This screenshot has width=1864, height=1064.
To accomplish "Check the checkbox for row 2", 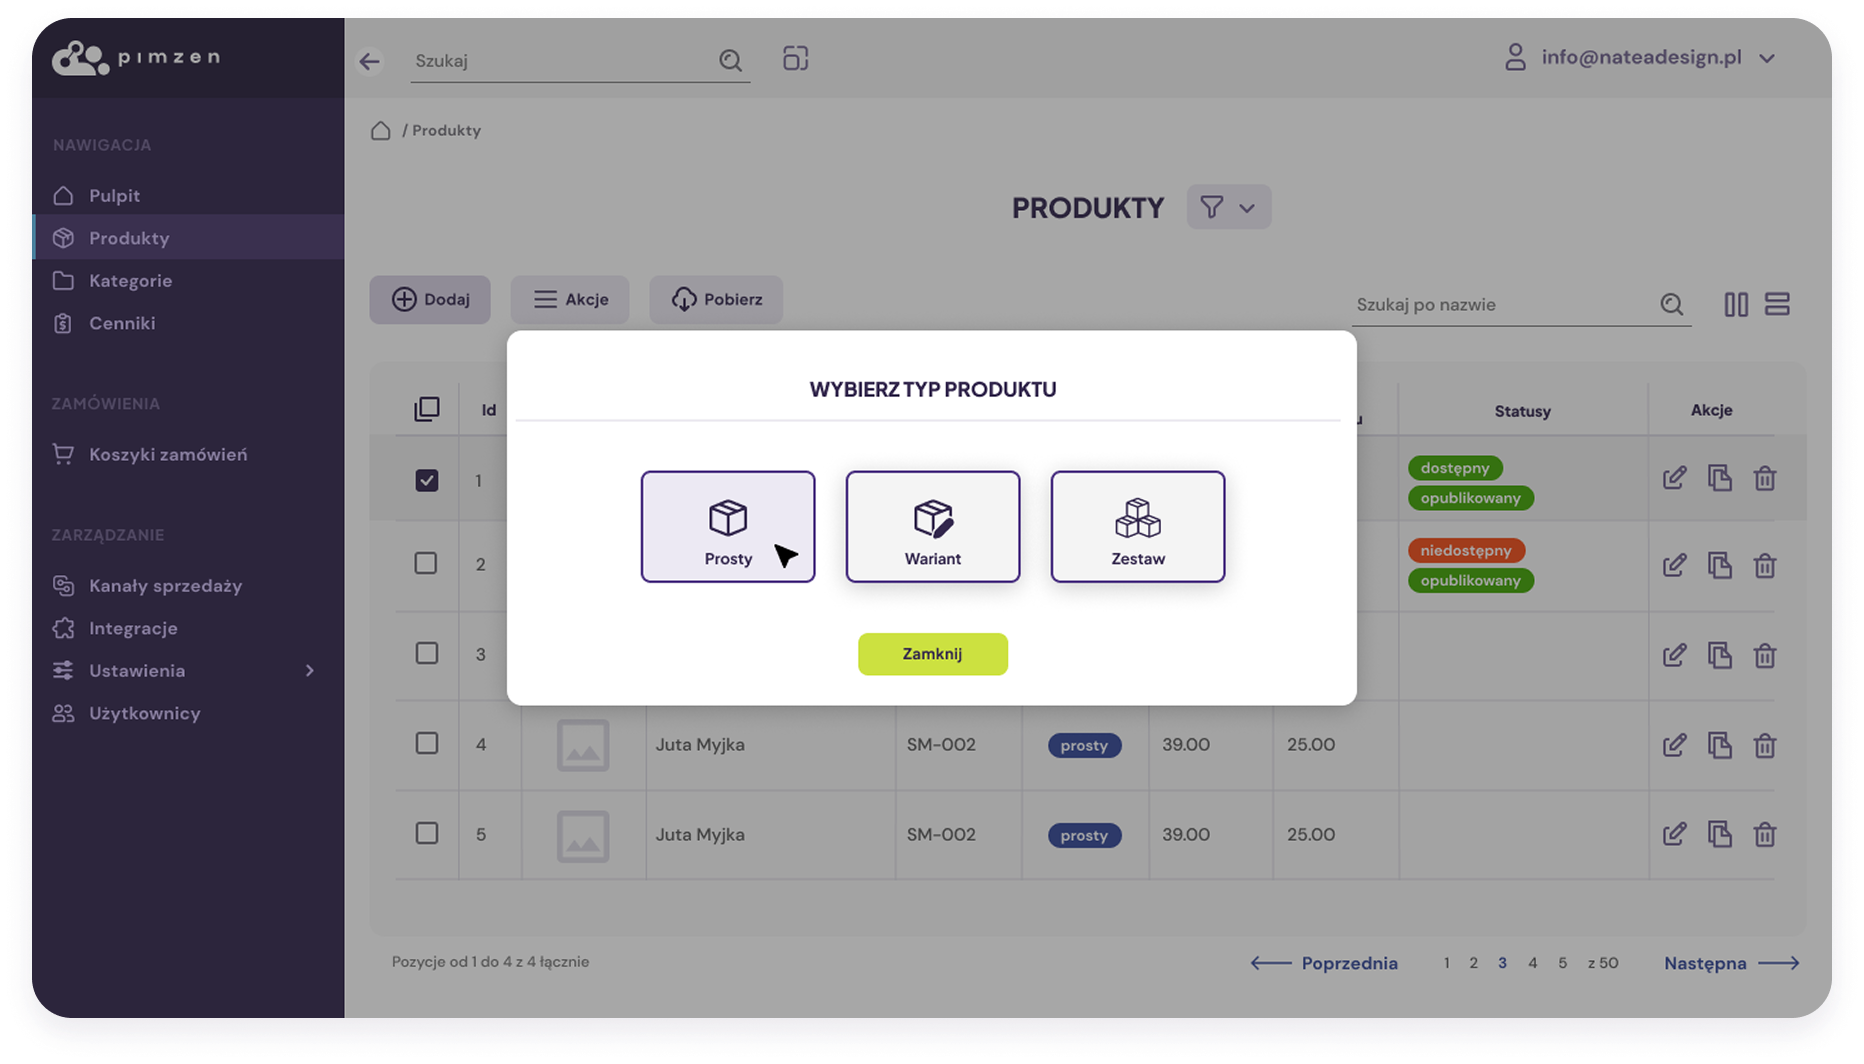I will coord(427,563).
